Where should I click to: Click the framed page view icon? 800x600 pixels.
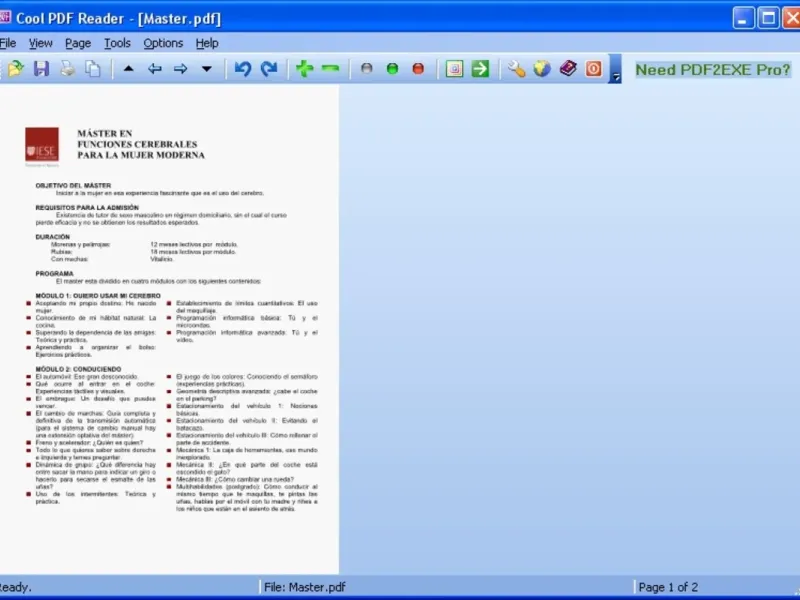pyautogui.click(x=454, y=68)
